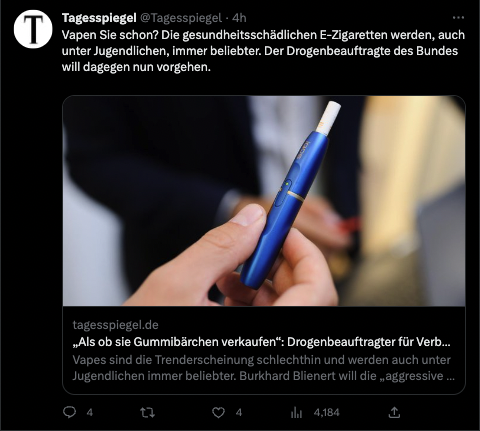Open the 4h timestamp permalink

[239, 18]
